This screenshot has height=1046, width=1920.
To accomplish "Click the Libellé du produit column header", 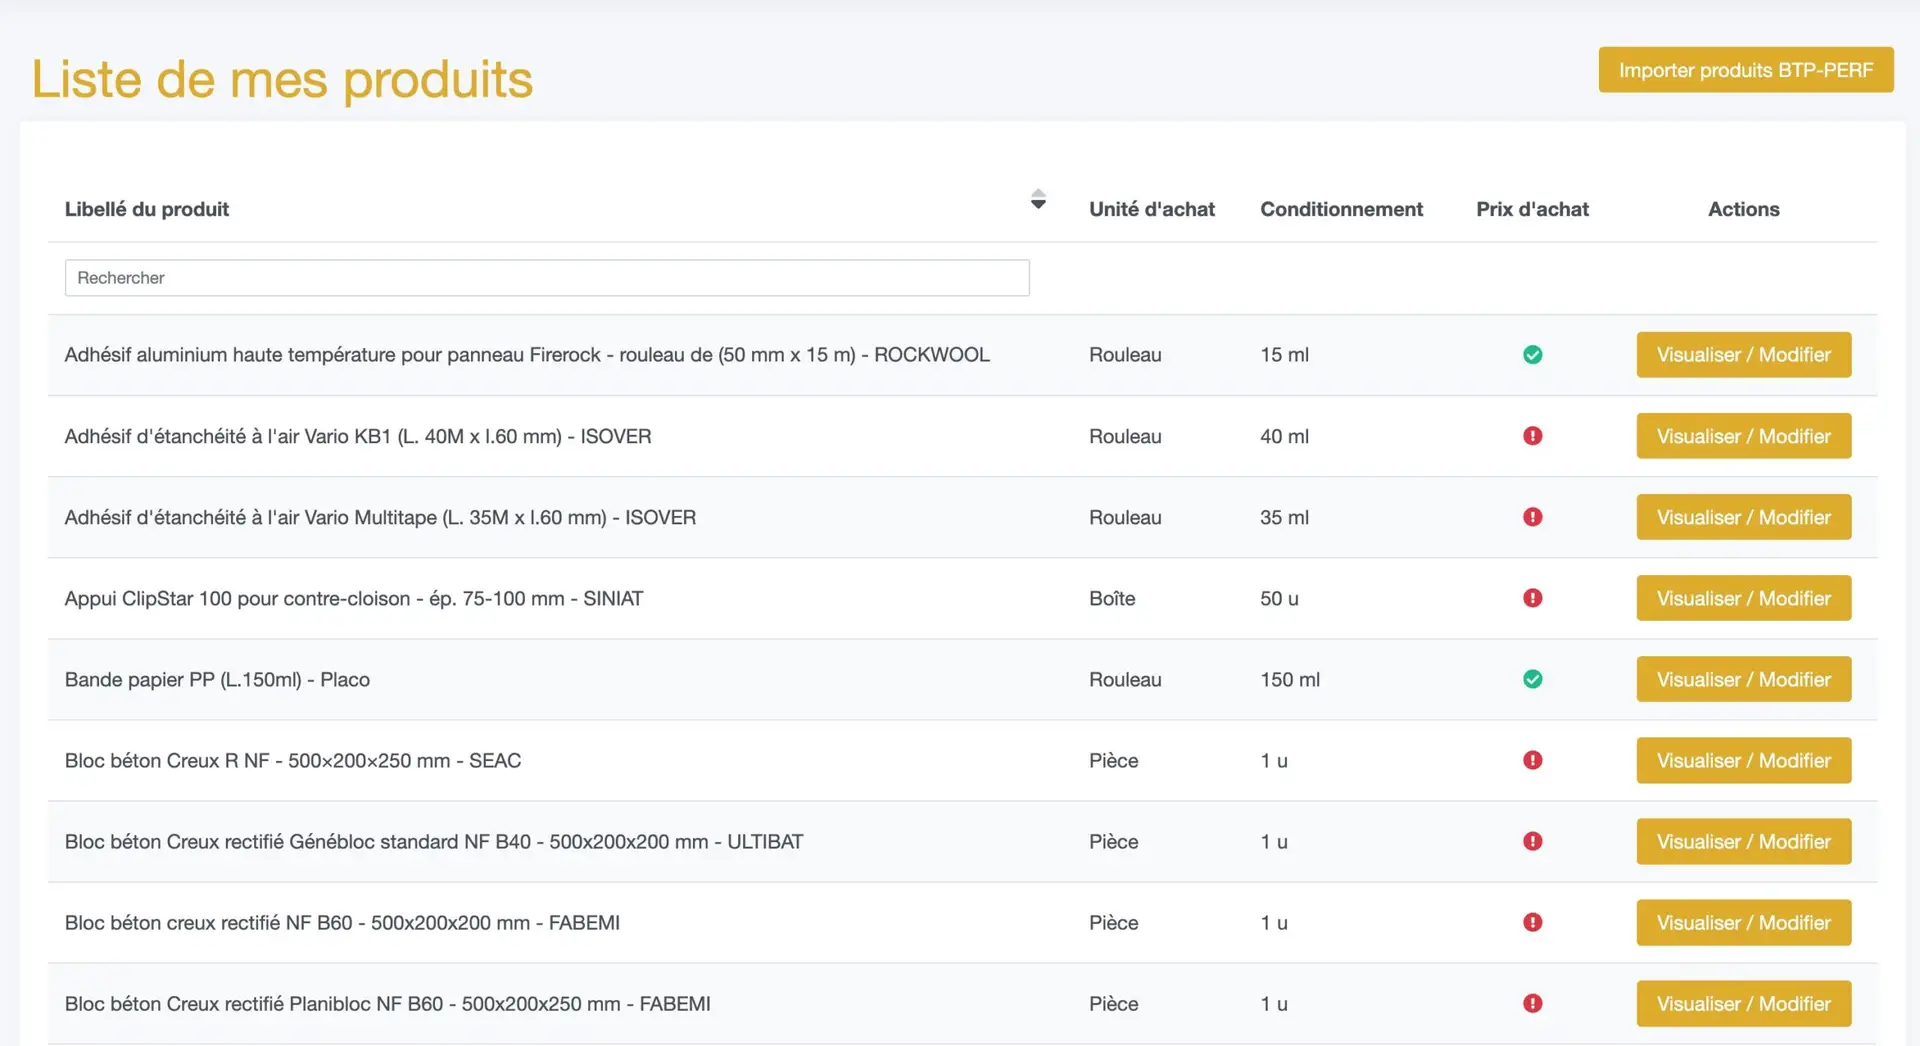I will pyautogui.click(x=147, y=209).
